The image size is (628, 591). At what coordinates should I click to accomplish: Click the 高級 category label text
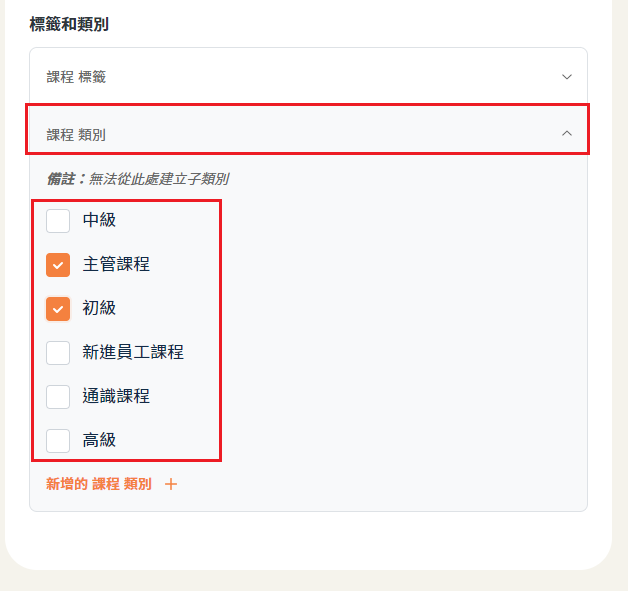(99, 440)
